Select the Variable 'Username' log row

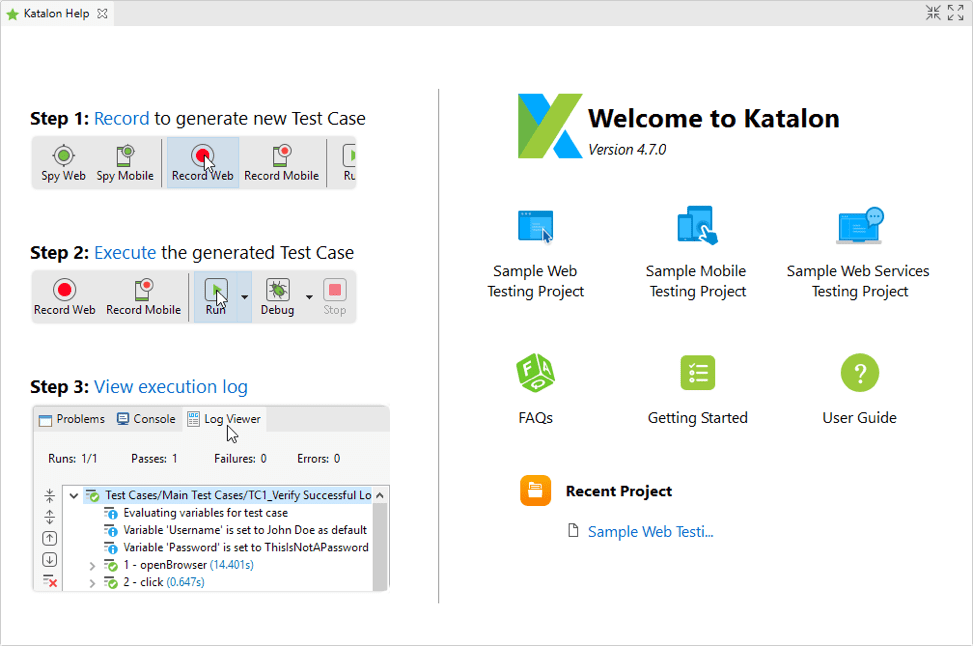244,531
